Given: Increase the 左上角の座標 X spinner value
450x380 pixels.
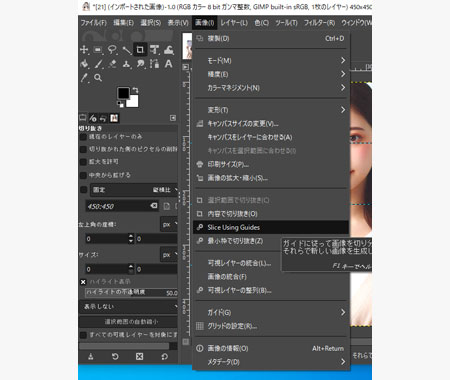Looking at the screenshot, I should tap(131, 236).
